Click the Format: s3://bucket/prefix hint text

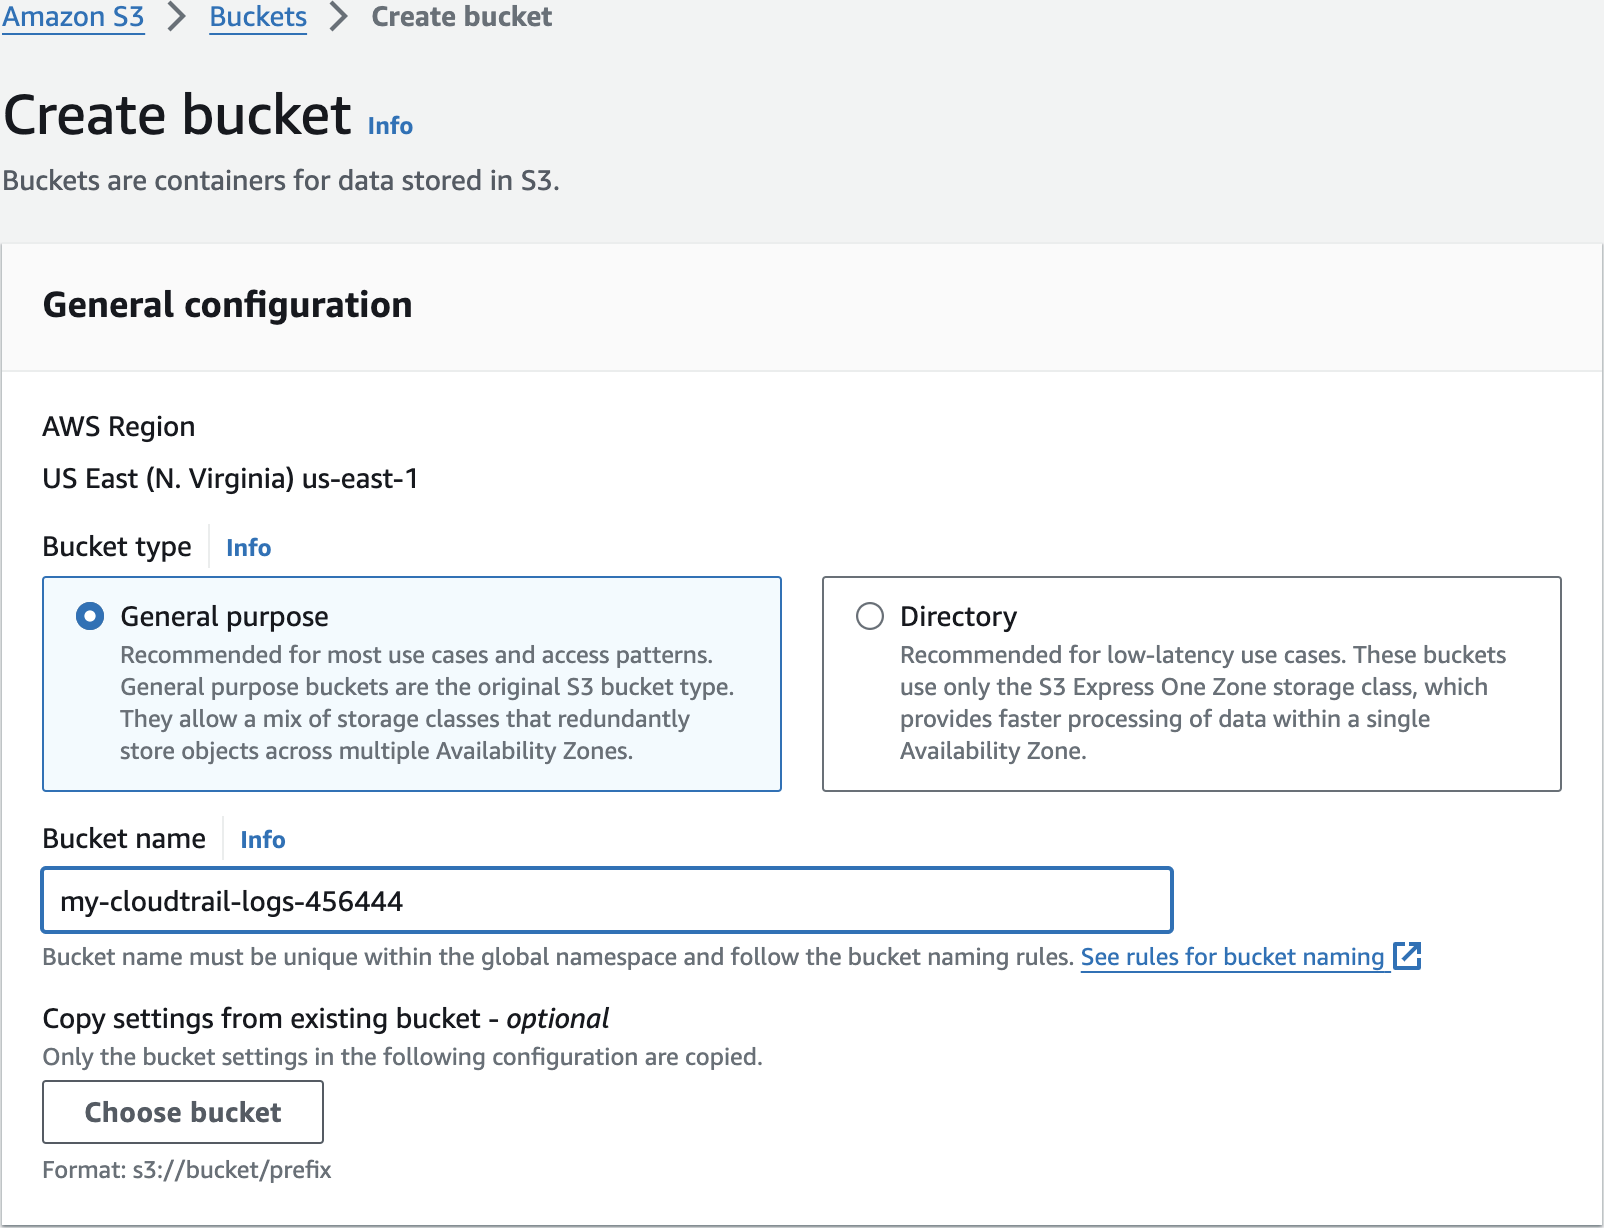tap(187, 1170)
